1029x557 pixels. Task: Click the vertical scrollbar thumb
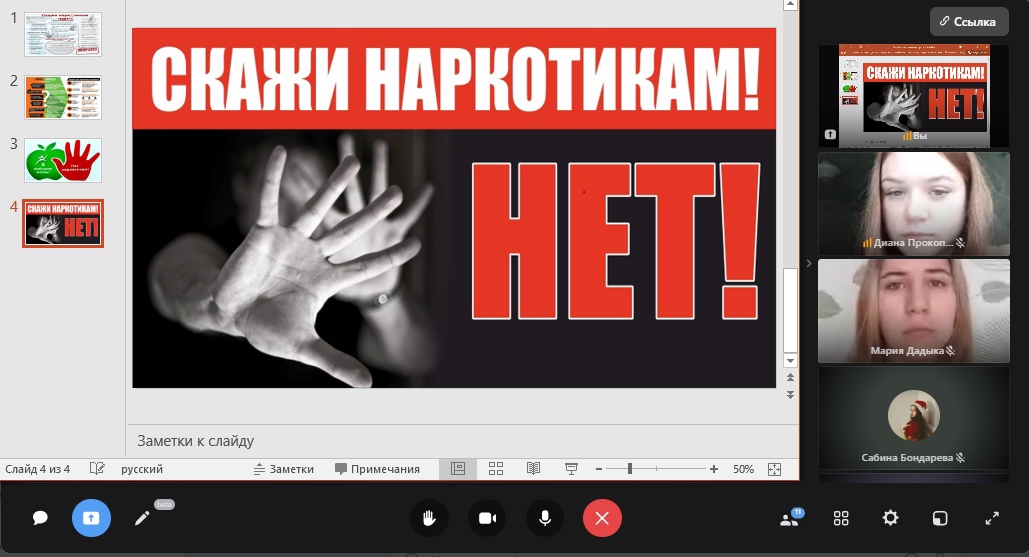(790, 310)
